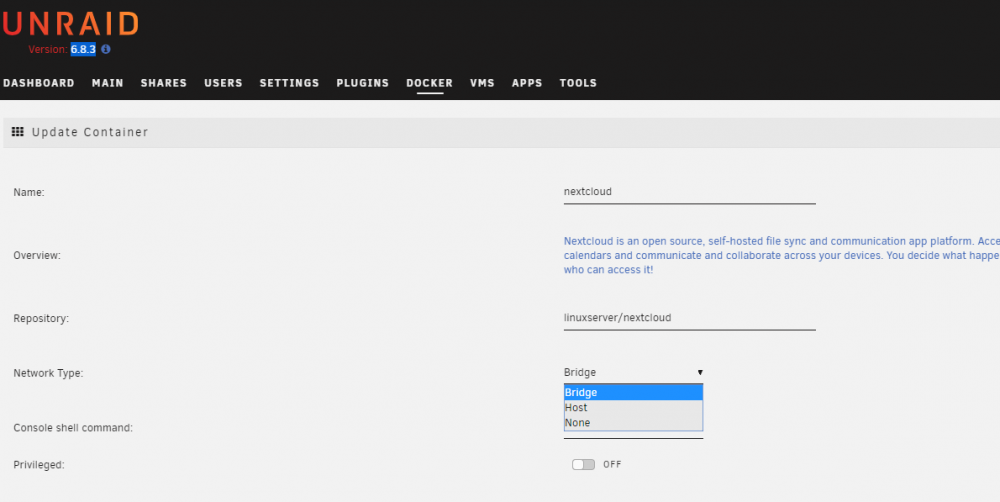Click the version number 6.8.3
1000x502 pixels.
(83, 49)
